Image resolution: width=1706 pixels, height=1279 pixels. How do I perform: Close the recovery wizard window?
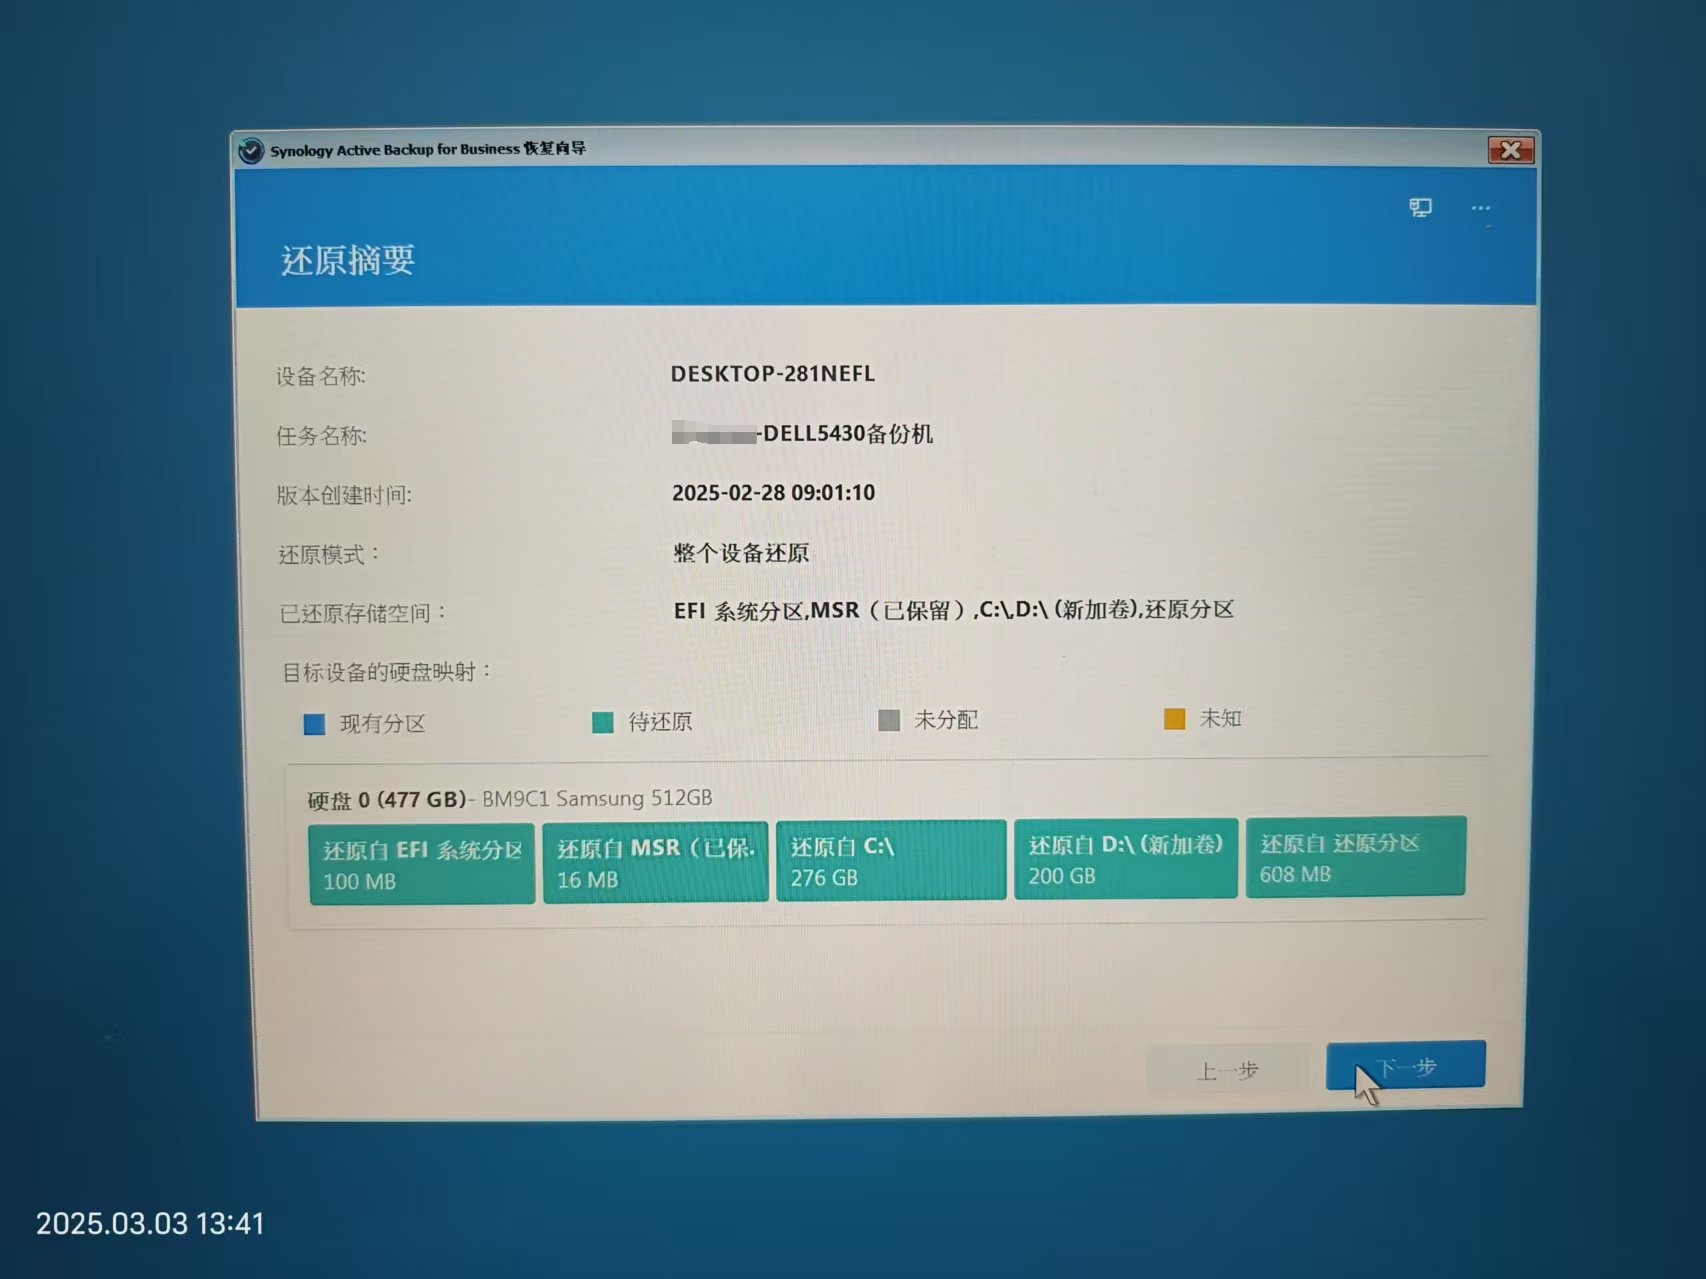pyautogui.click(x=1511, y=150)
